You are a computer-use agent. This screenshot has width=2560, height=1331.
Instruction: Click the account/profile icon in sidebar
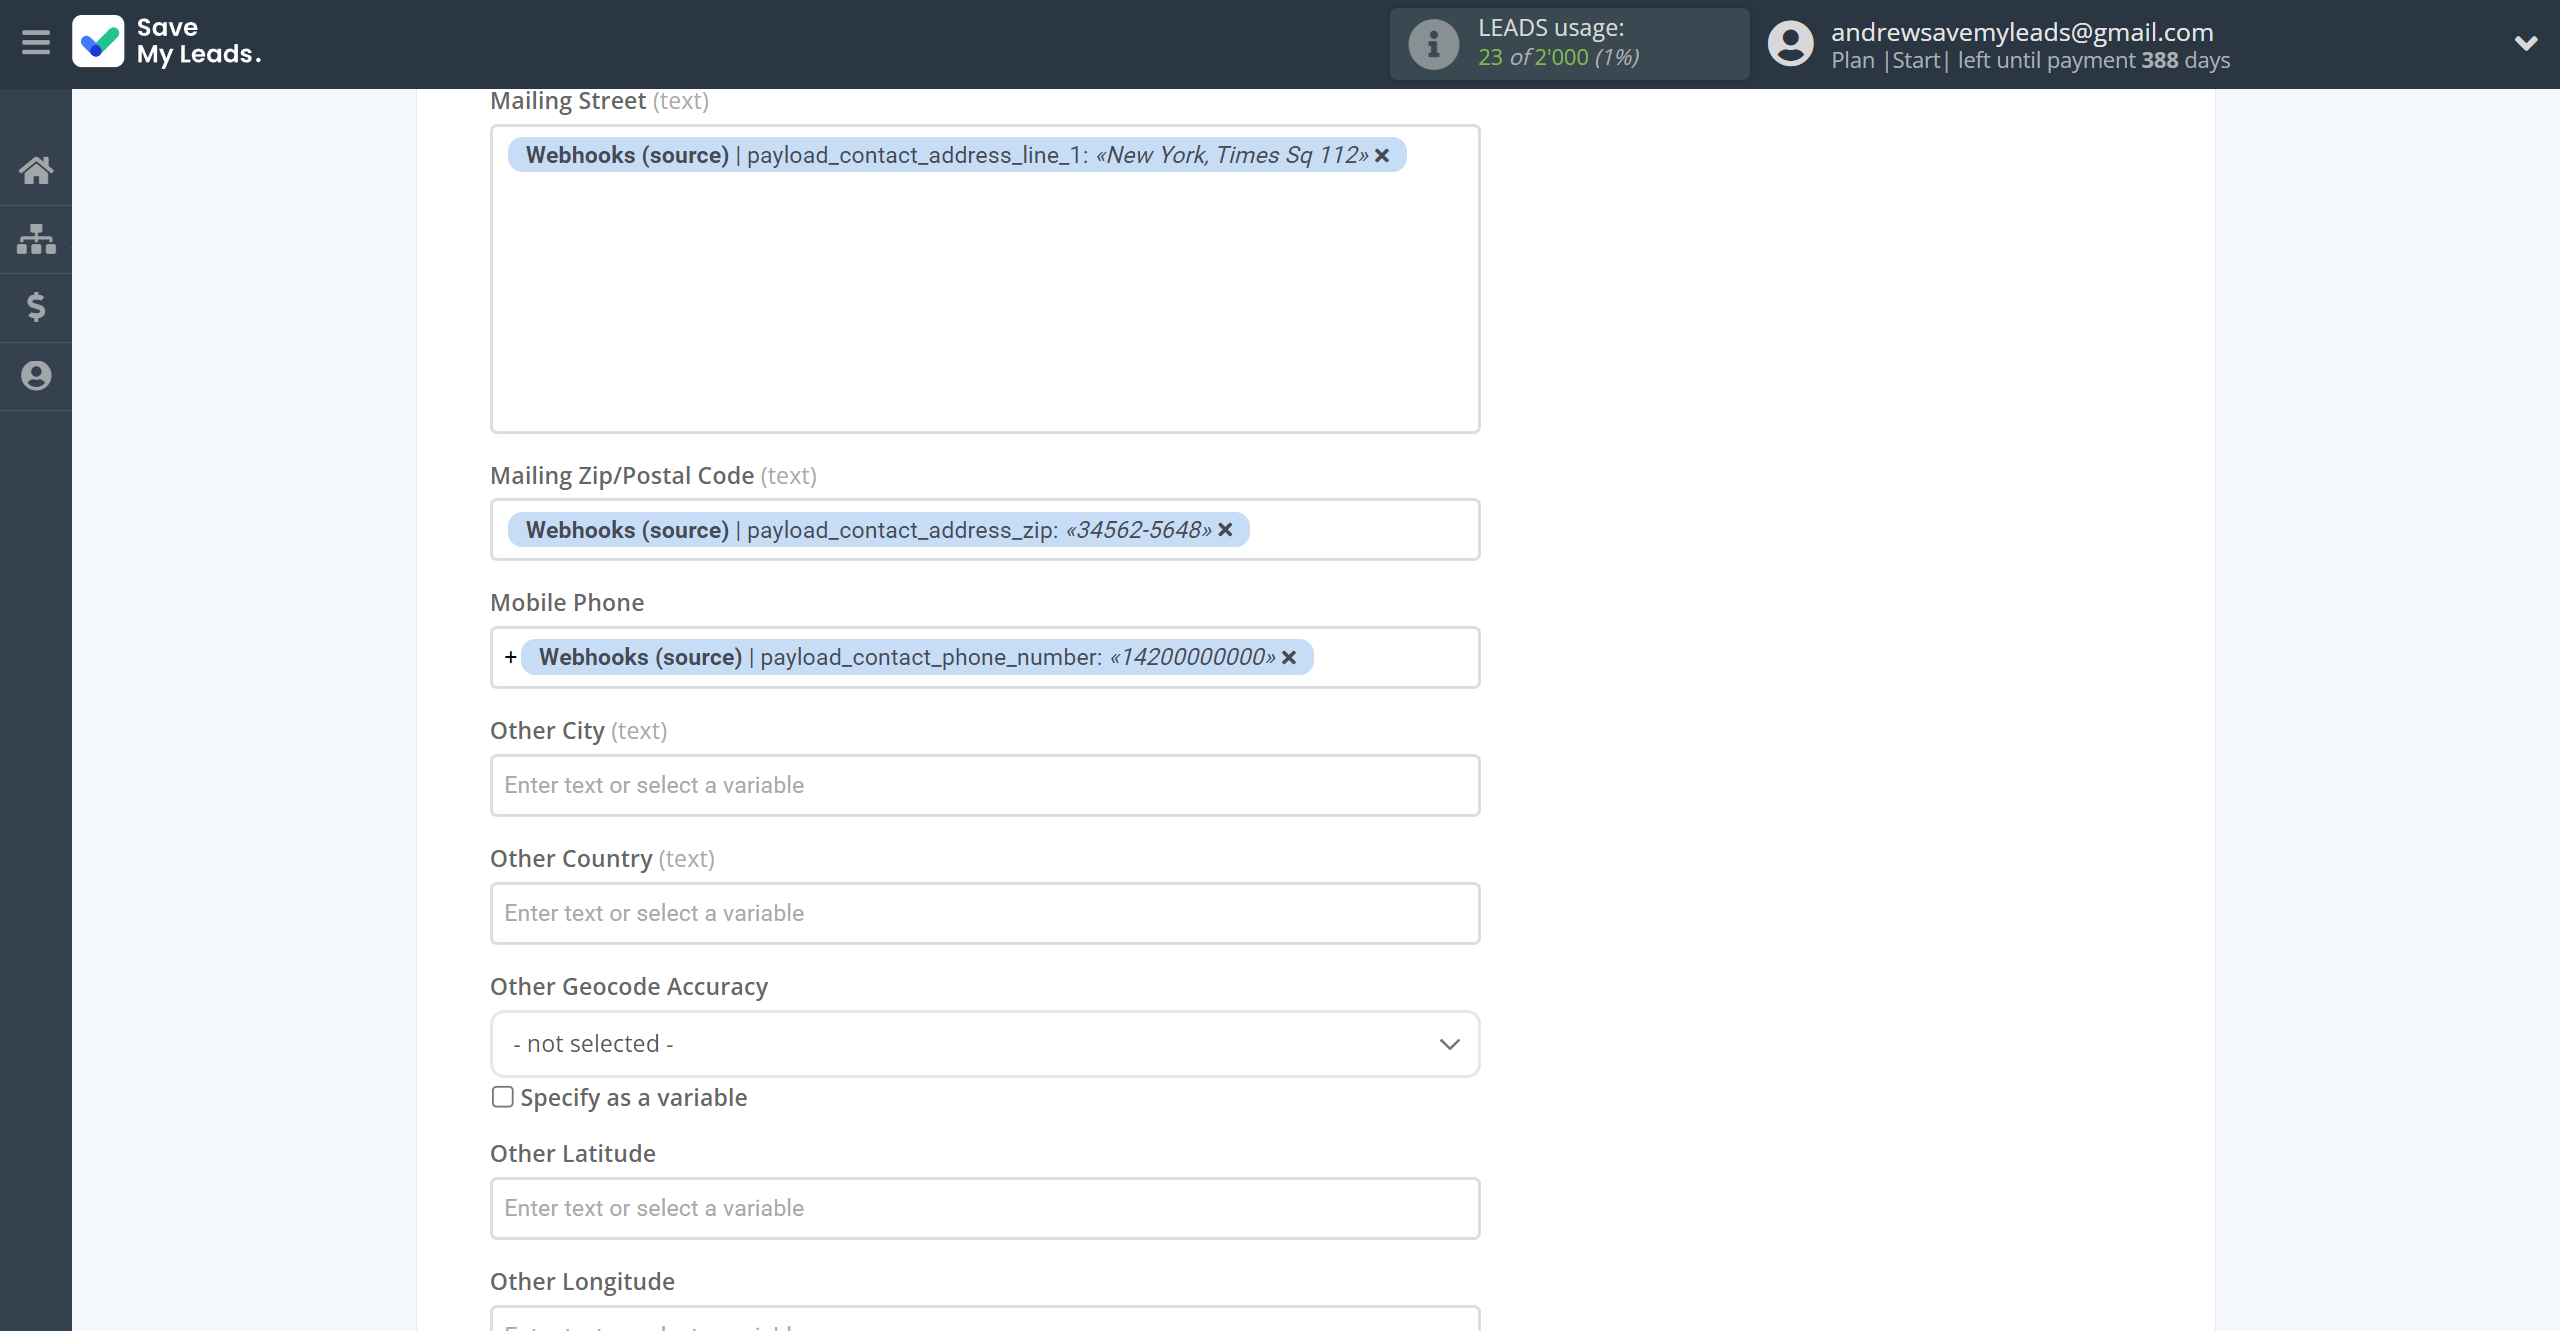36,376
